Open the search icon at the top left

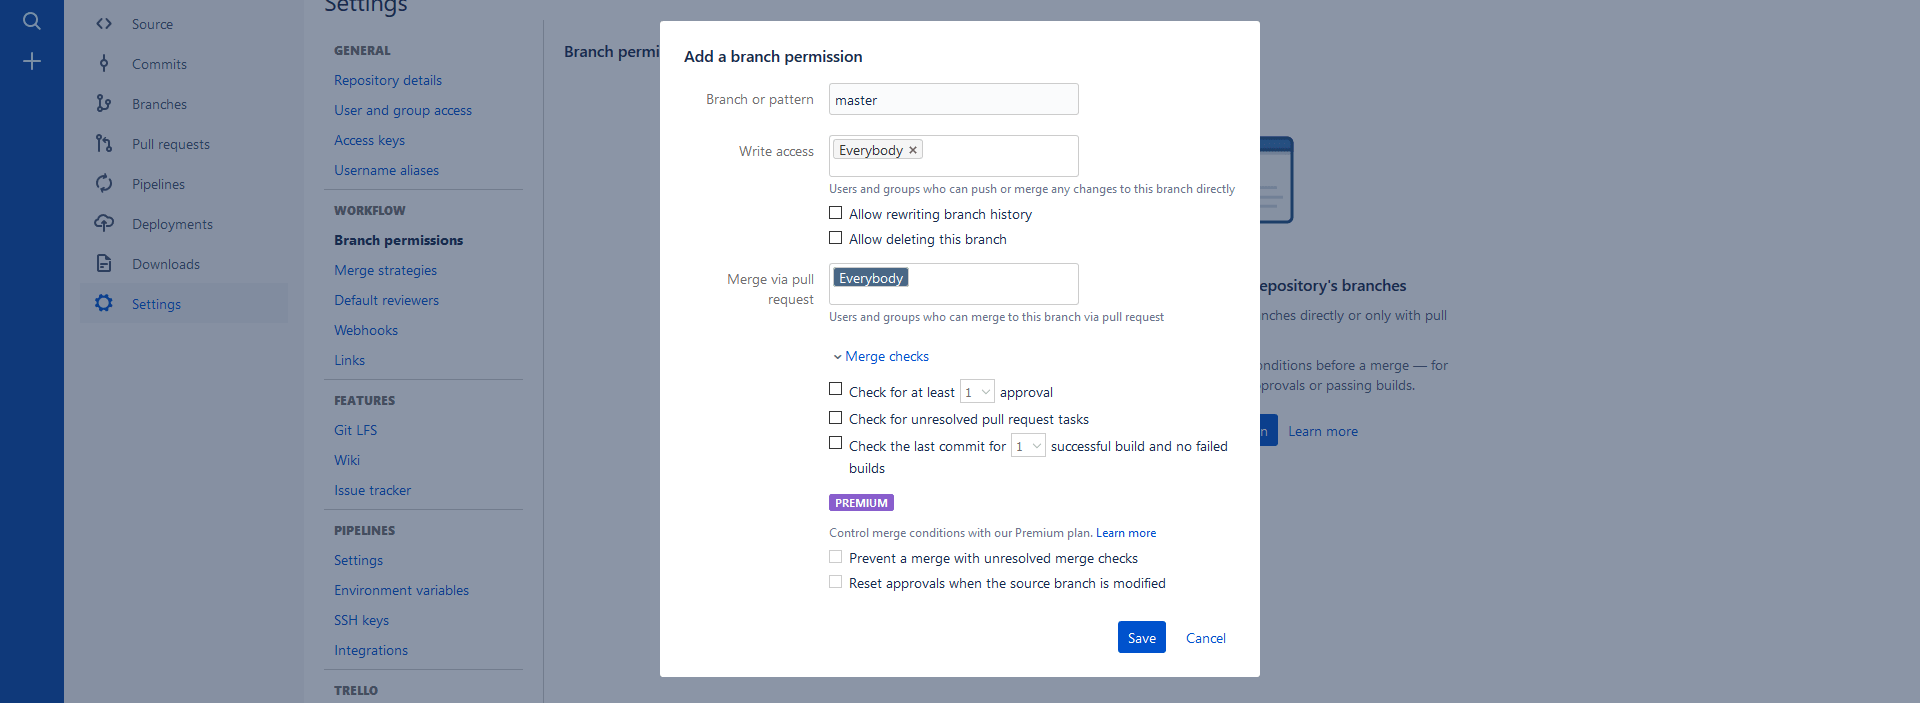pyautogui.click(x=31, y=20)
